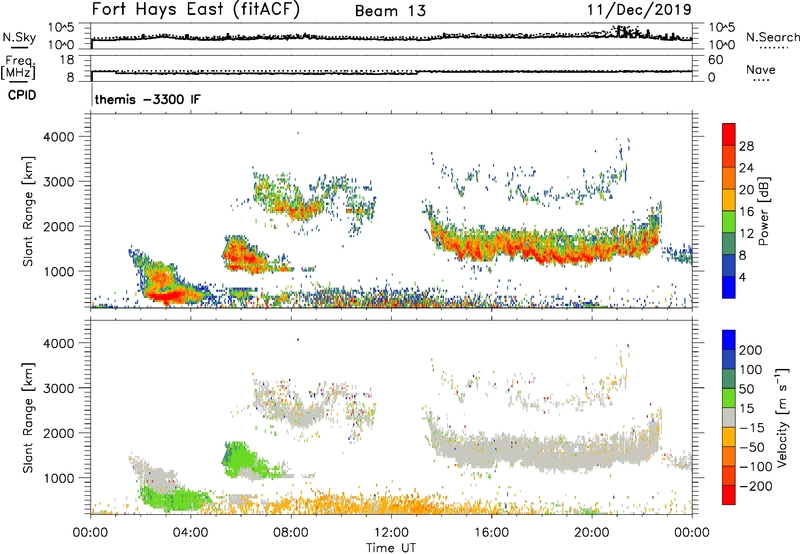Click the red segment of velocity color bar

pos(729,495)
